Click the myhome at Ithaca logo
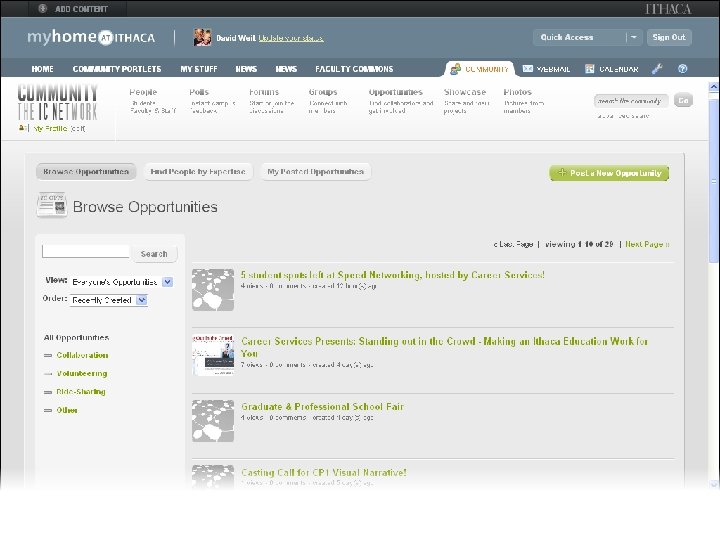Screen dimensions: 720x540 point(91,37)
